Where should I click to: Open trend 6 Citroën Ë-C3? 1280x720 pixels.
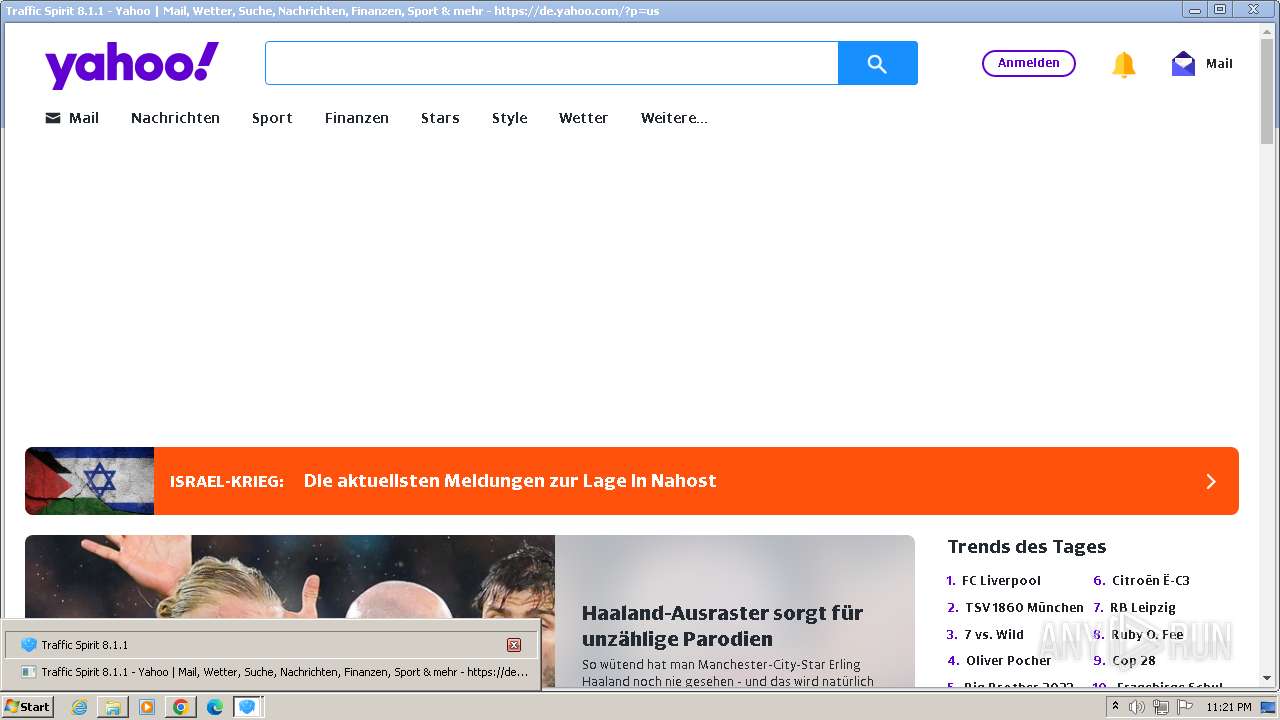1151,580
